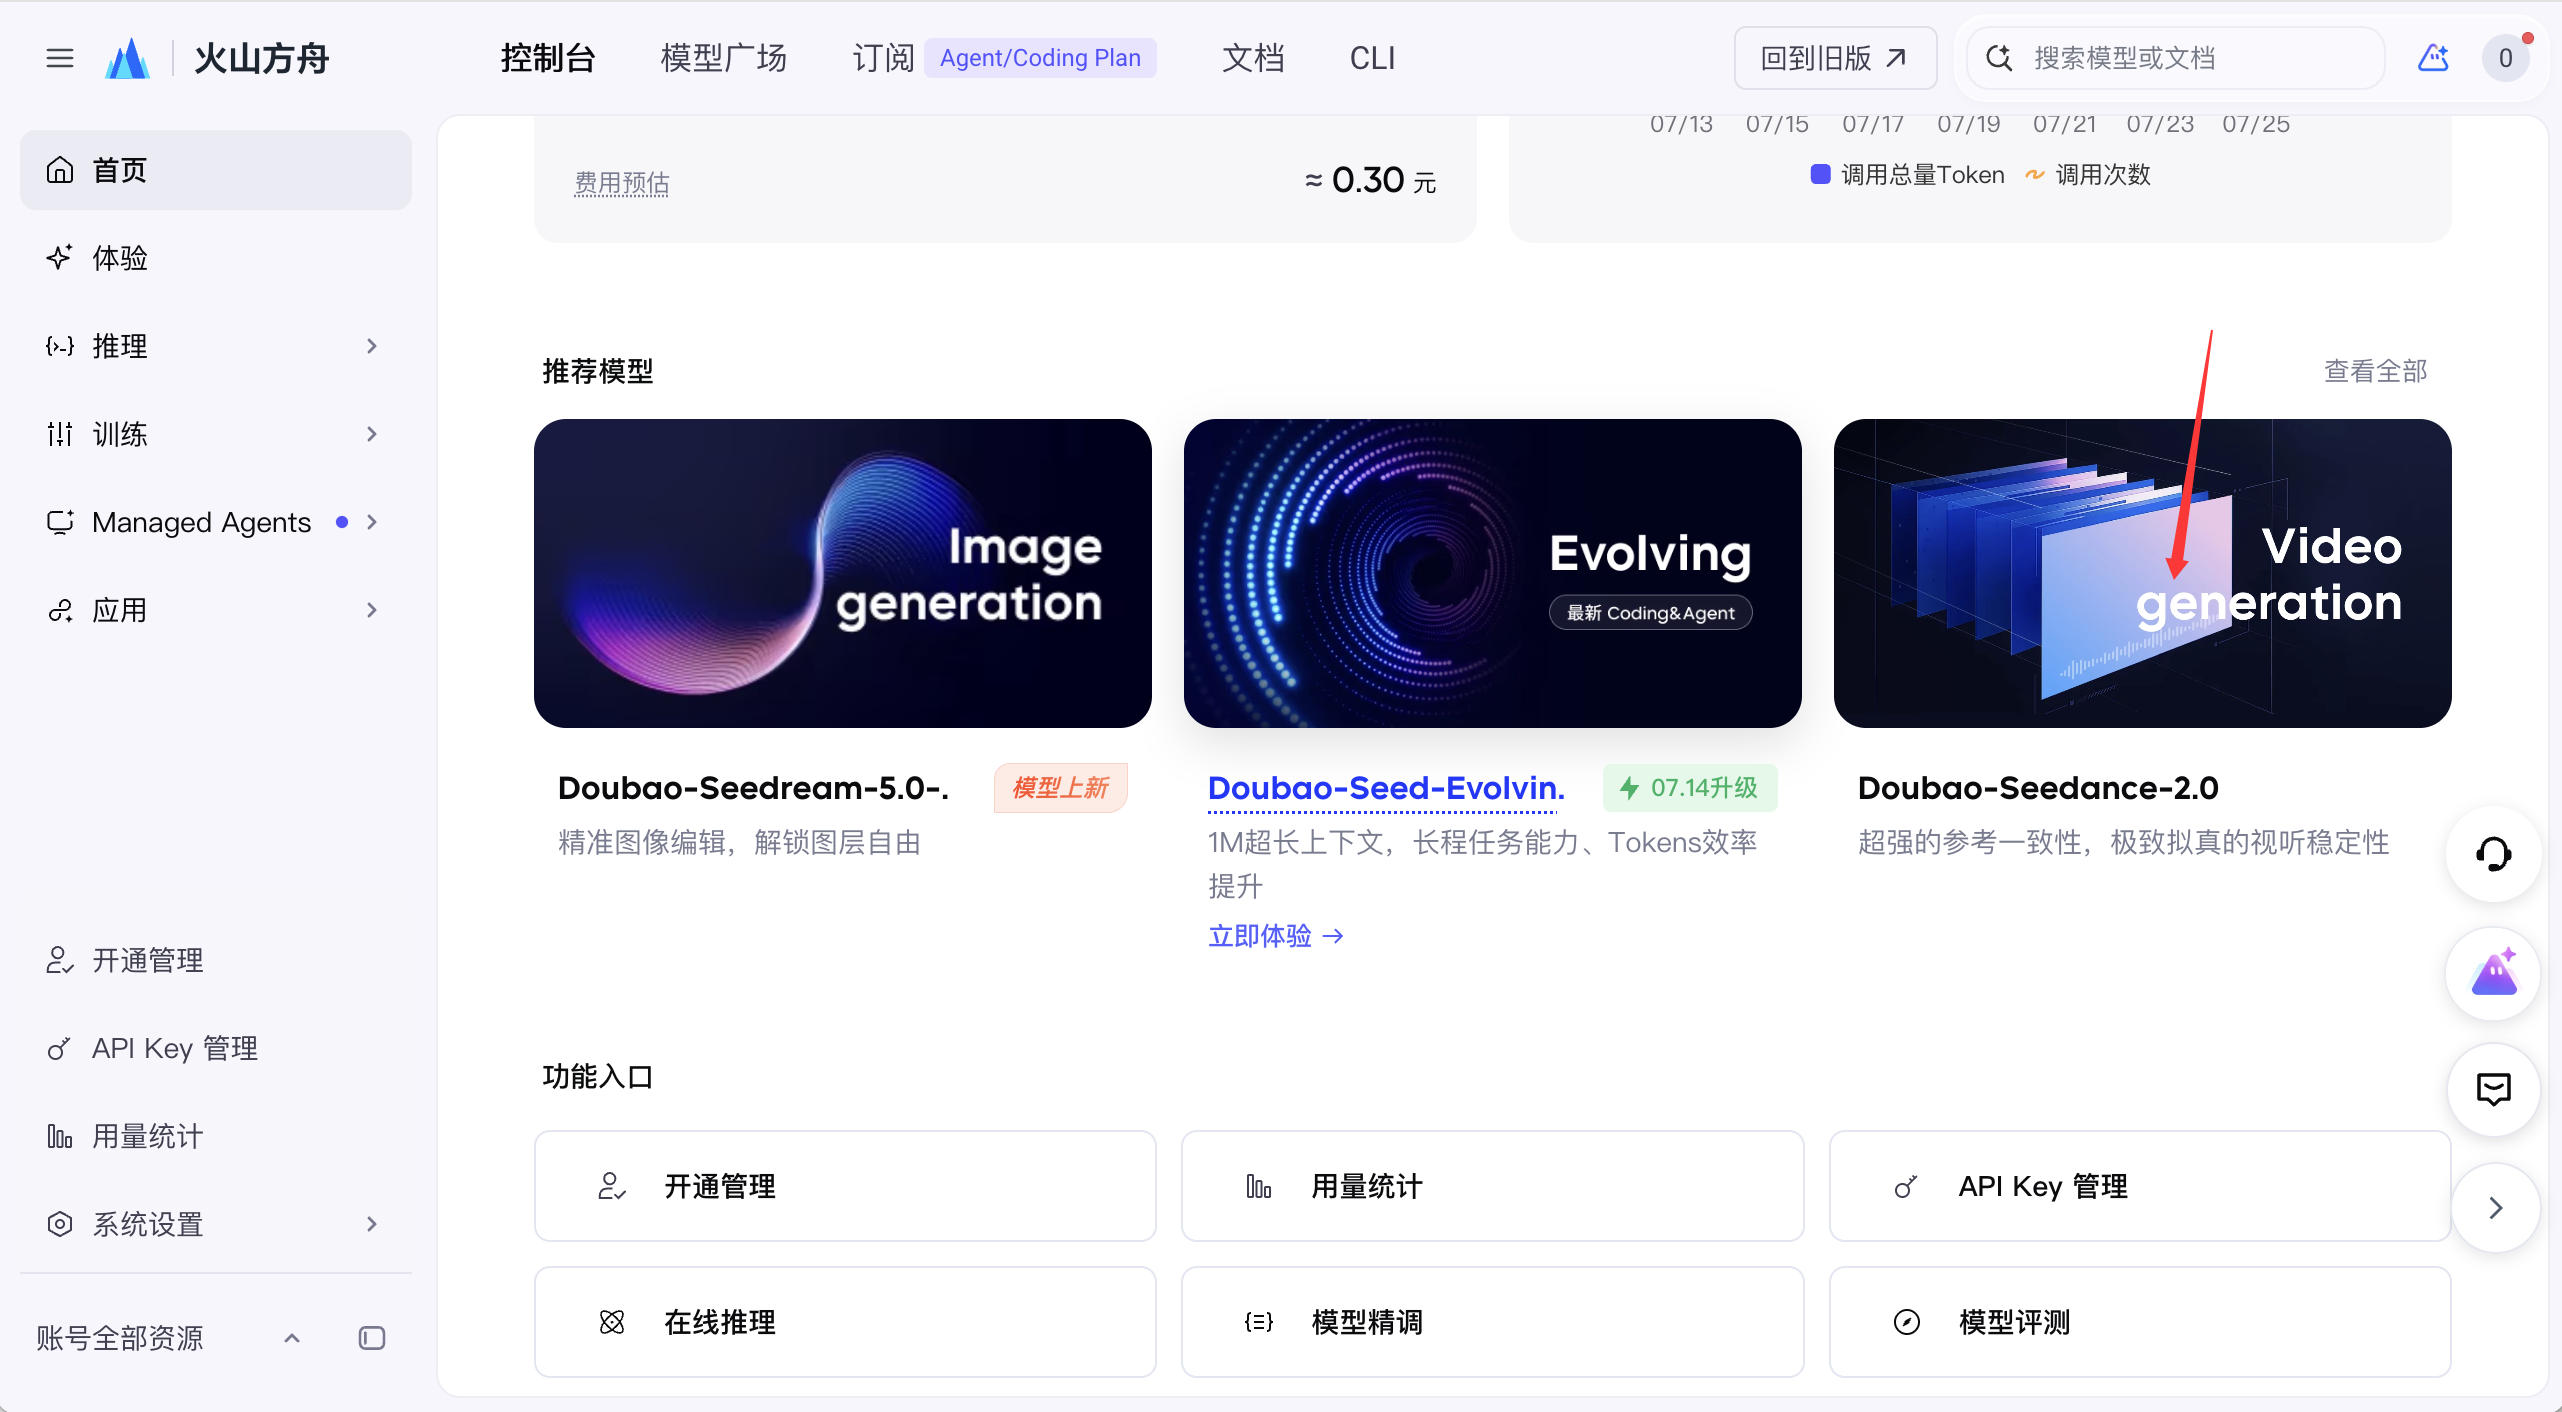Screen dimensions: 2562x1412
Task: Click the 立即体验 link
Action: click(x=1276, y=936)
